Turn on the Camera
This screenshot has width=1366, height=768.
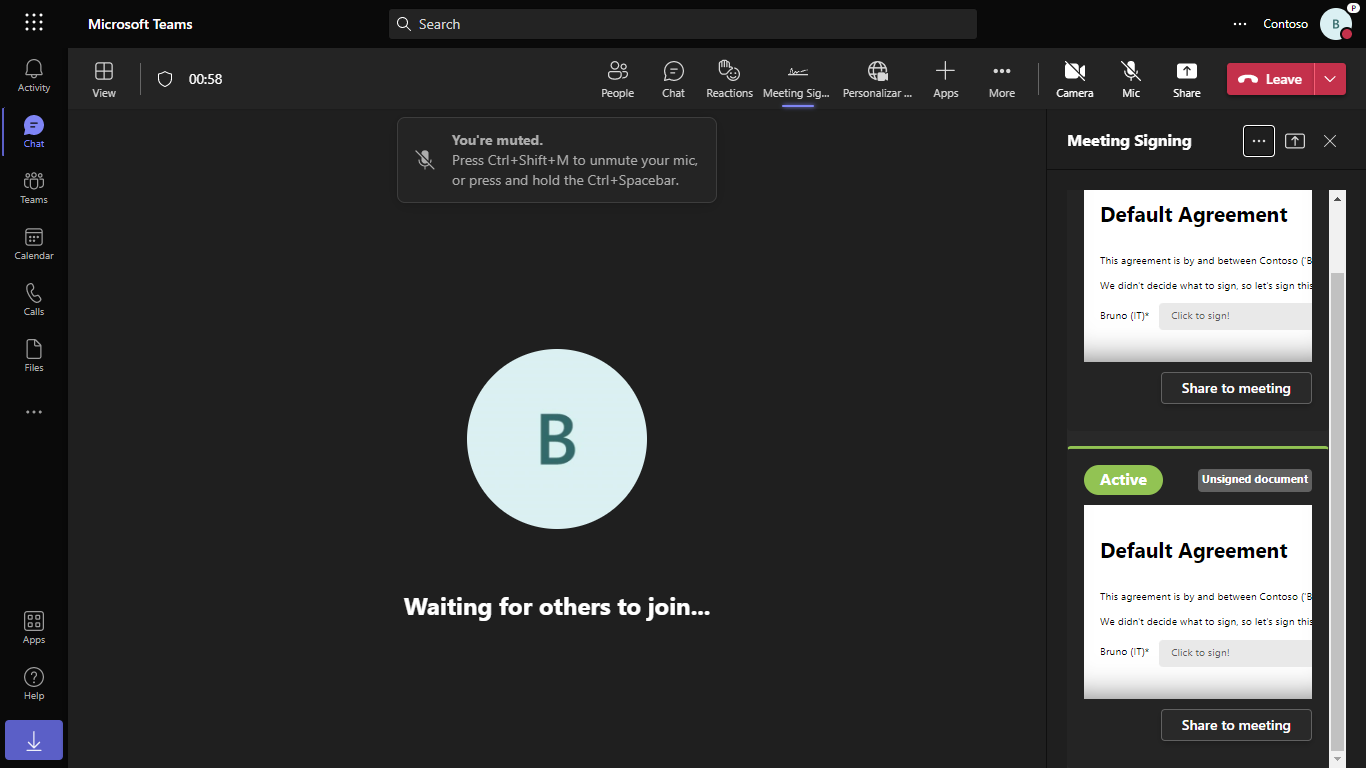coord(1075,79)
